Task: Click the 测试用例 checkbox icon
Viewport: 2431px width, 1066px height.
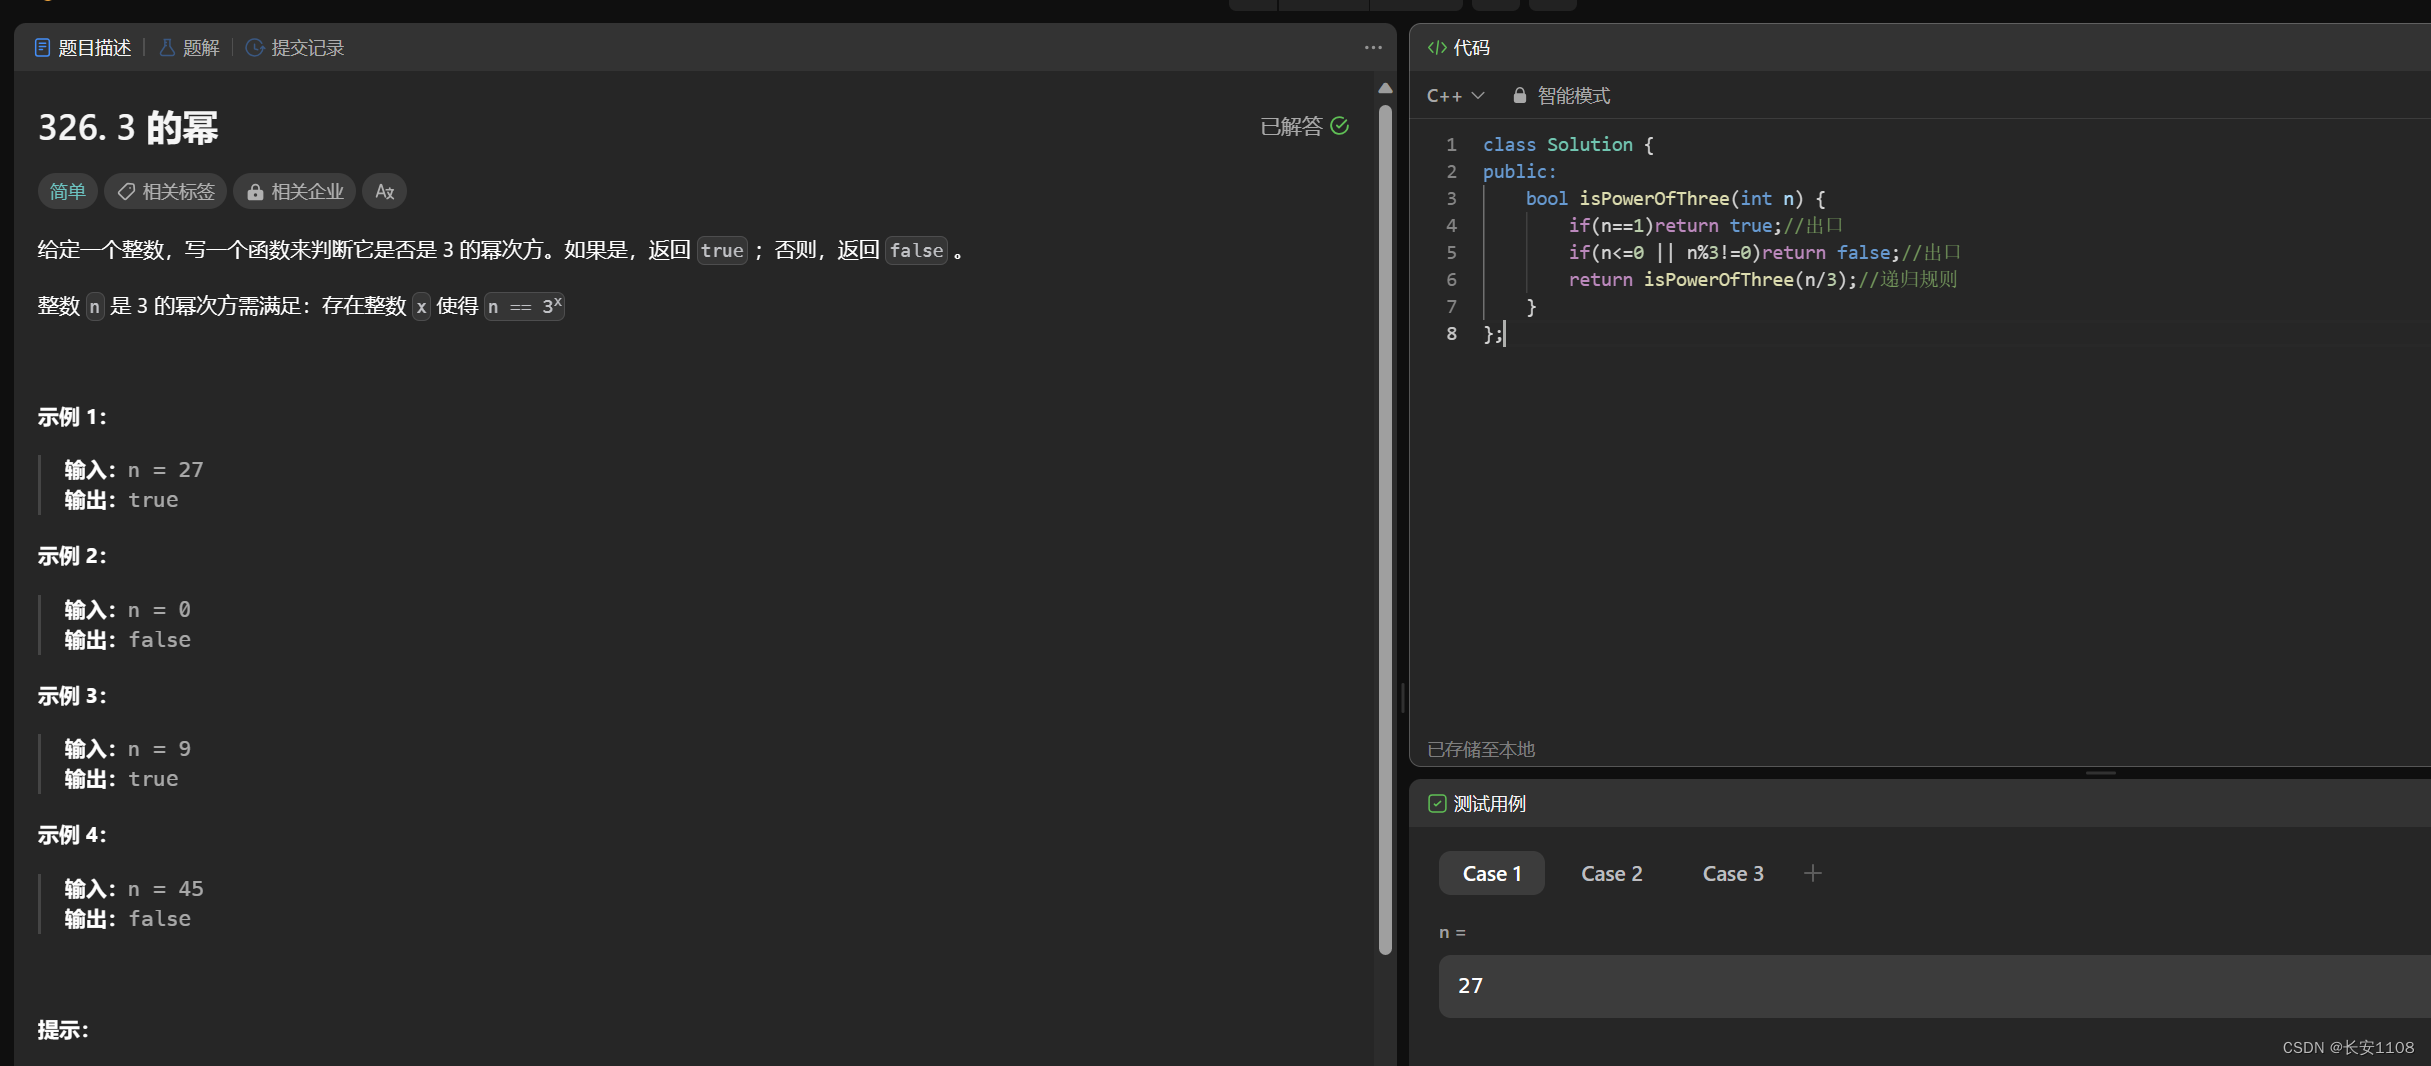Action: [x=1437, y=804]
